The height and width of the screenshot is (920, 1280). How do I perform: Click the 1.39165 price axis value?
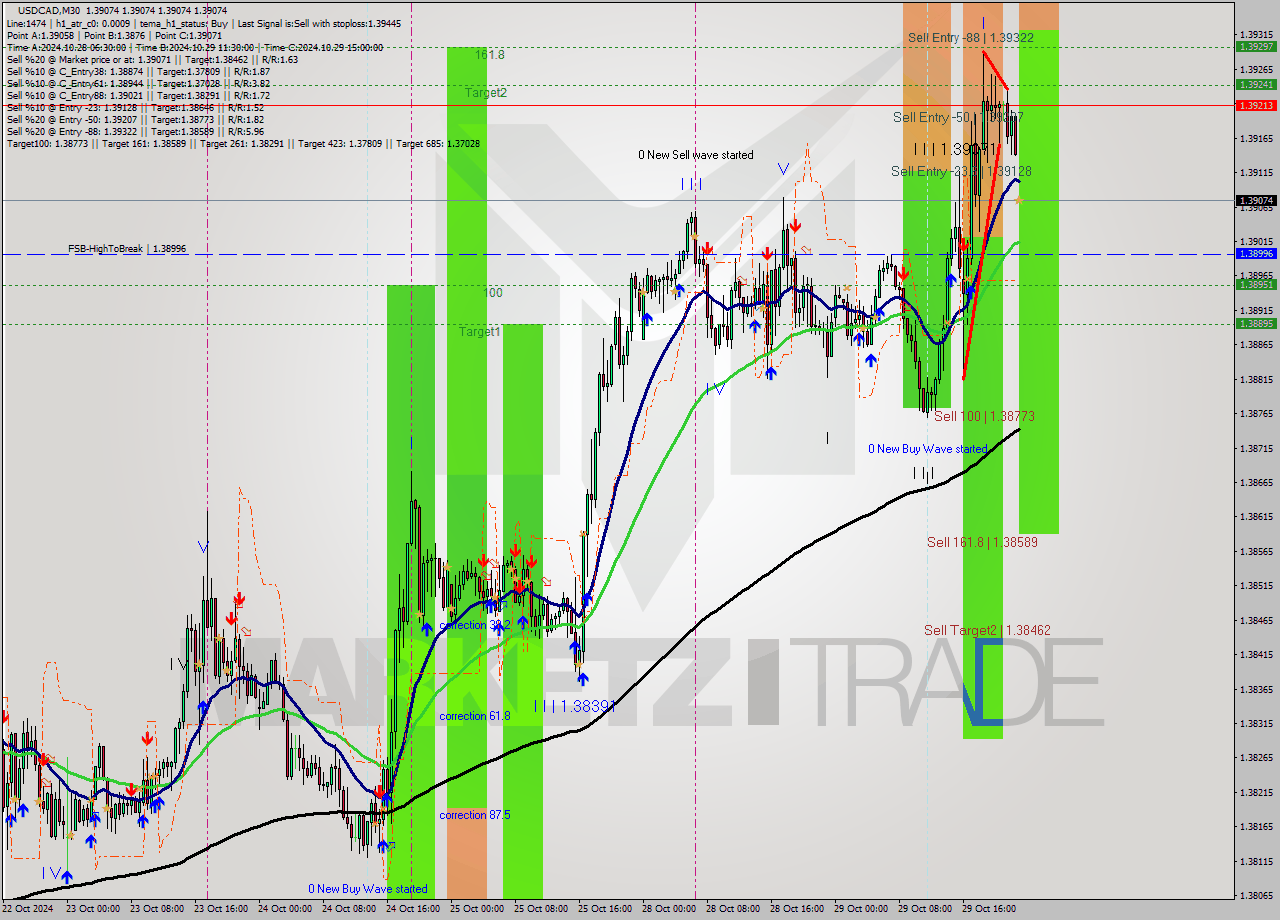coord(1256,138)
